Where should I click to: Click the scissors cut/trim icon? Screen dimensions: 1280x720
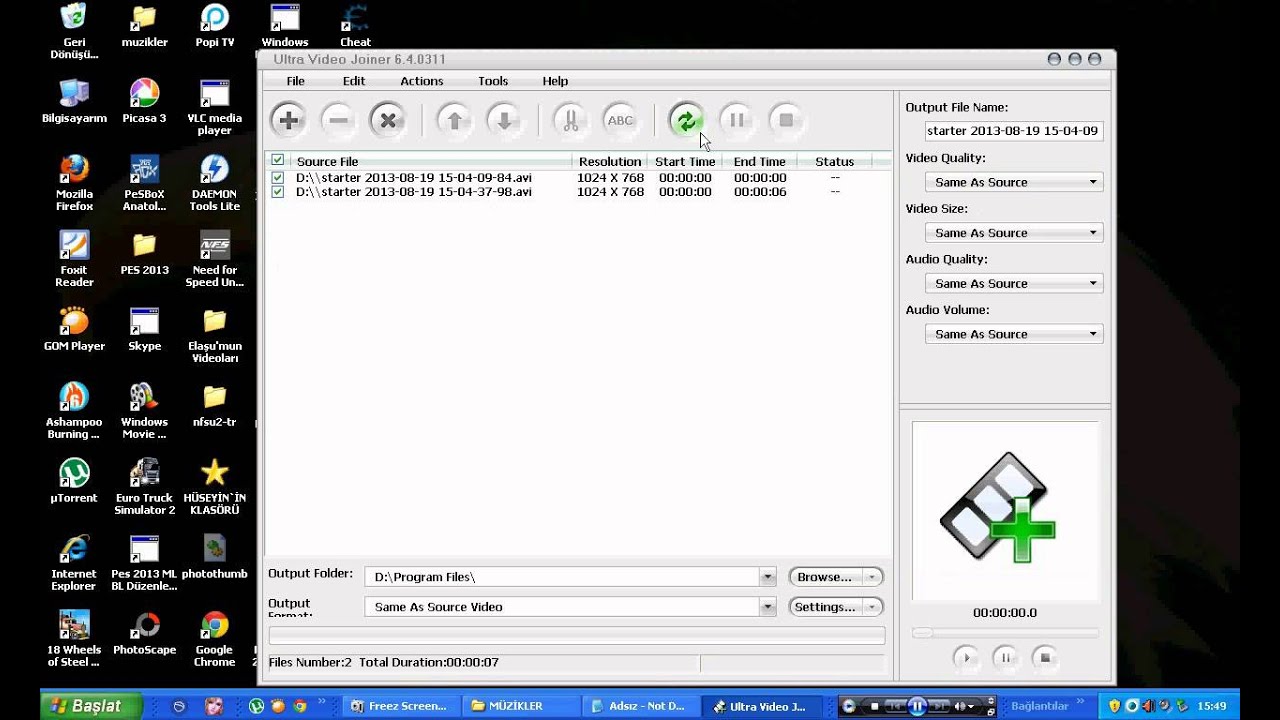tap(570, 121)
